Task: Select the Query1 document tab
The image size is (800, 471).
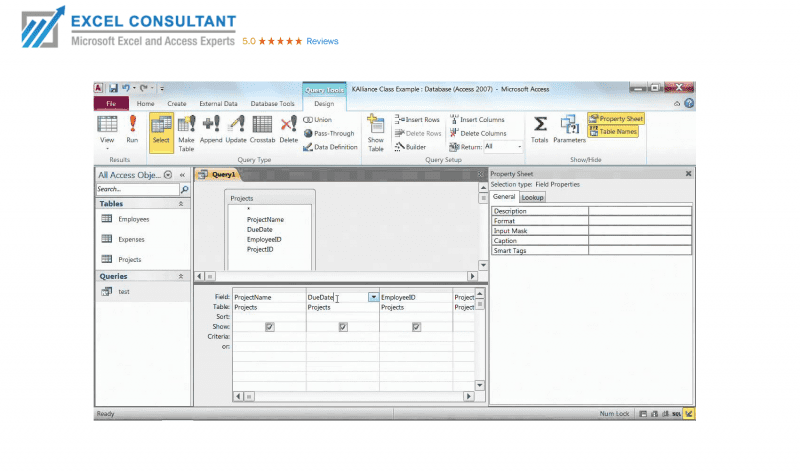Action: tap(218, 175)
